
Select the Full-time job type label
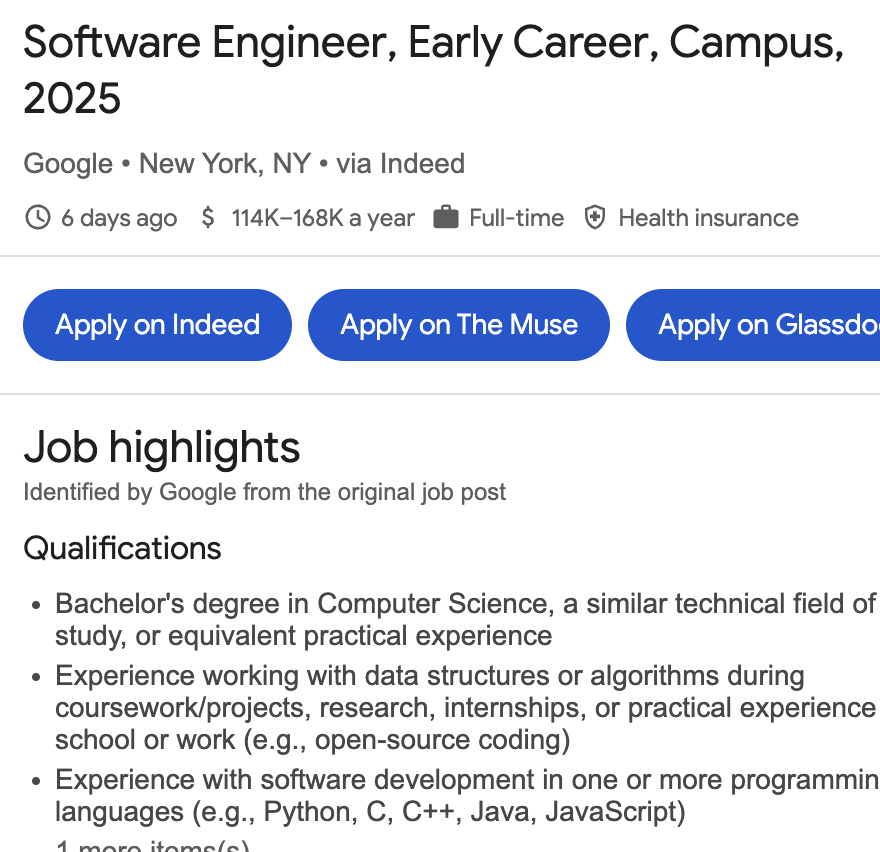click(x=516, y=218)
